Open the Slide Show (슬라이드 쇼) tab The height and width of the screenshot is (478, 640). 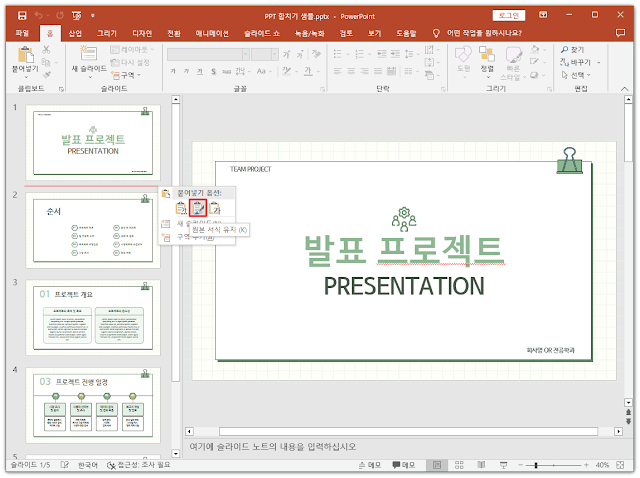coord(262,33)
